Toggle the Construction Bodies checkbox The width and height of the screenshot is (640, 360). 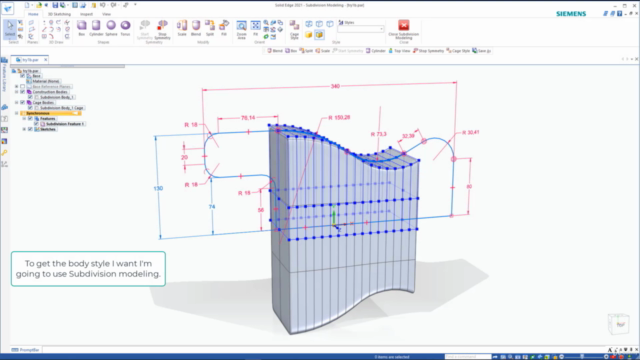click(22, 92)
